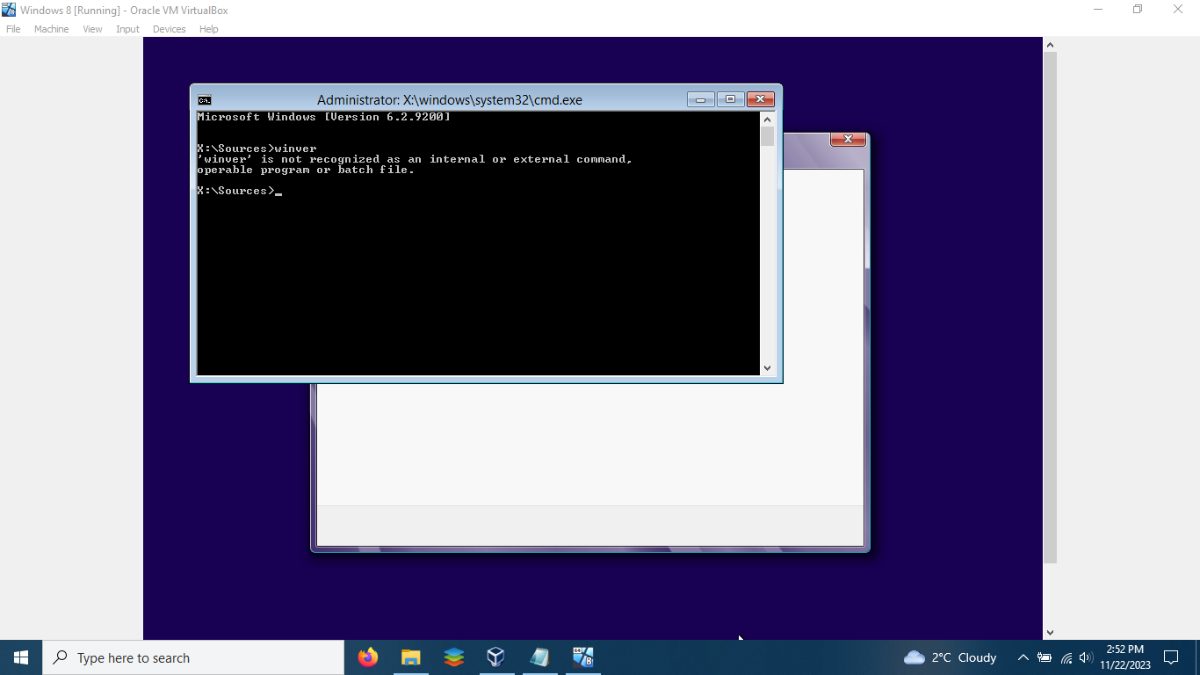This screenshot has width=1200, height=675.
Task: Open the View menu
Action: pos(92,29)
